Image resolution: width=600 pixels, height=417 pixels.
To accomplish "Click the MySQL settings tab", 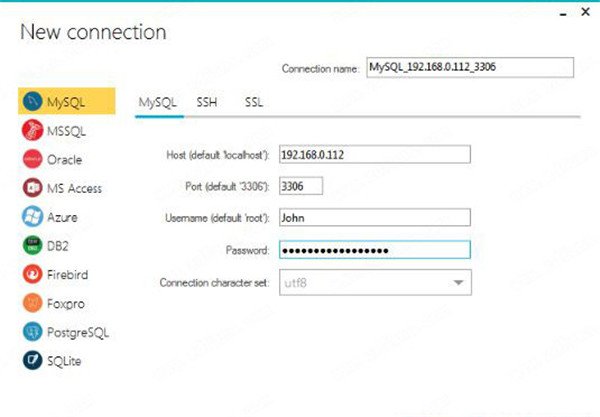I will tap(158, 102).
